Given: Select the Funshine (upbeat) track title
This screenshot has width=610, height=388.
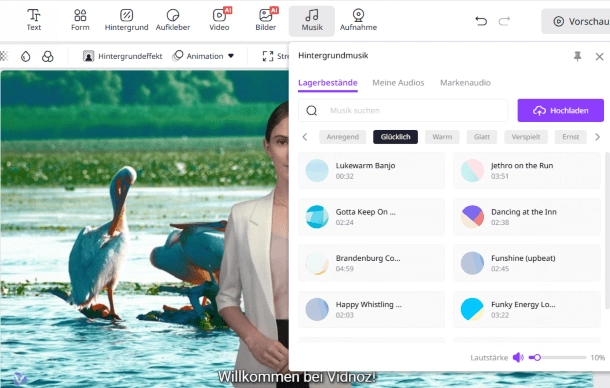Looking at the screenshot, I should coord(523,258).
